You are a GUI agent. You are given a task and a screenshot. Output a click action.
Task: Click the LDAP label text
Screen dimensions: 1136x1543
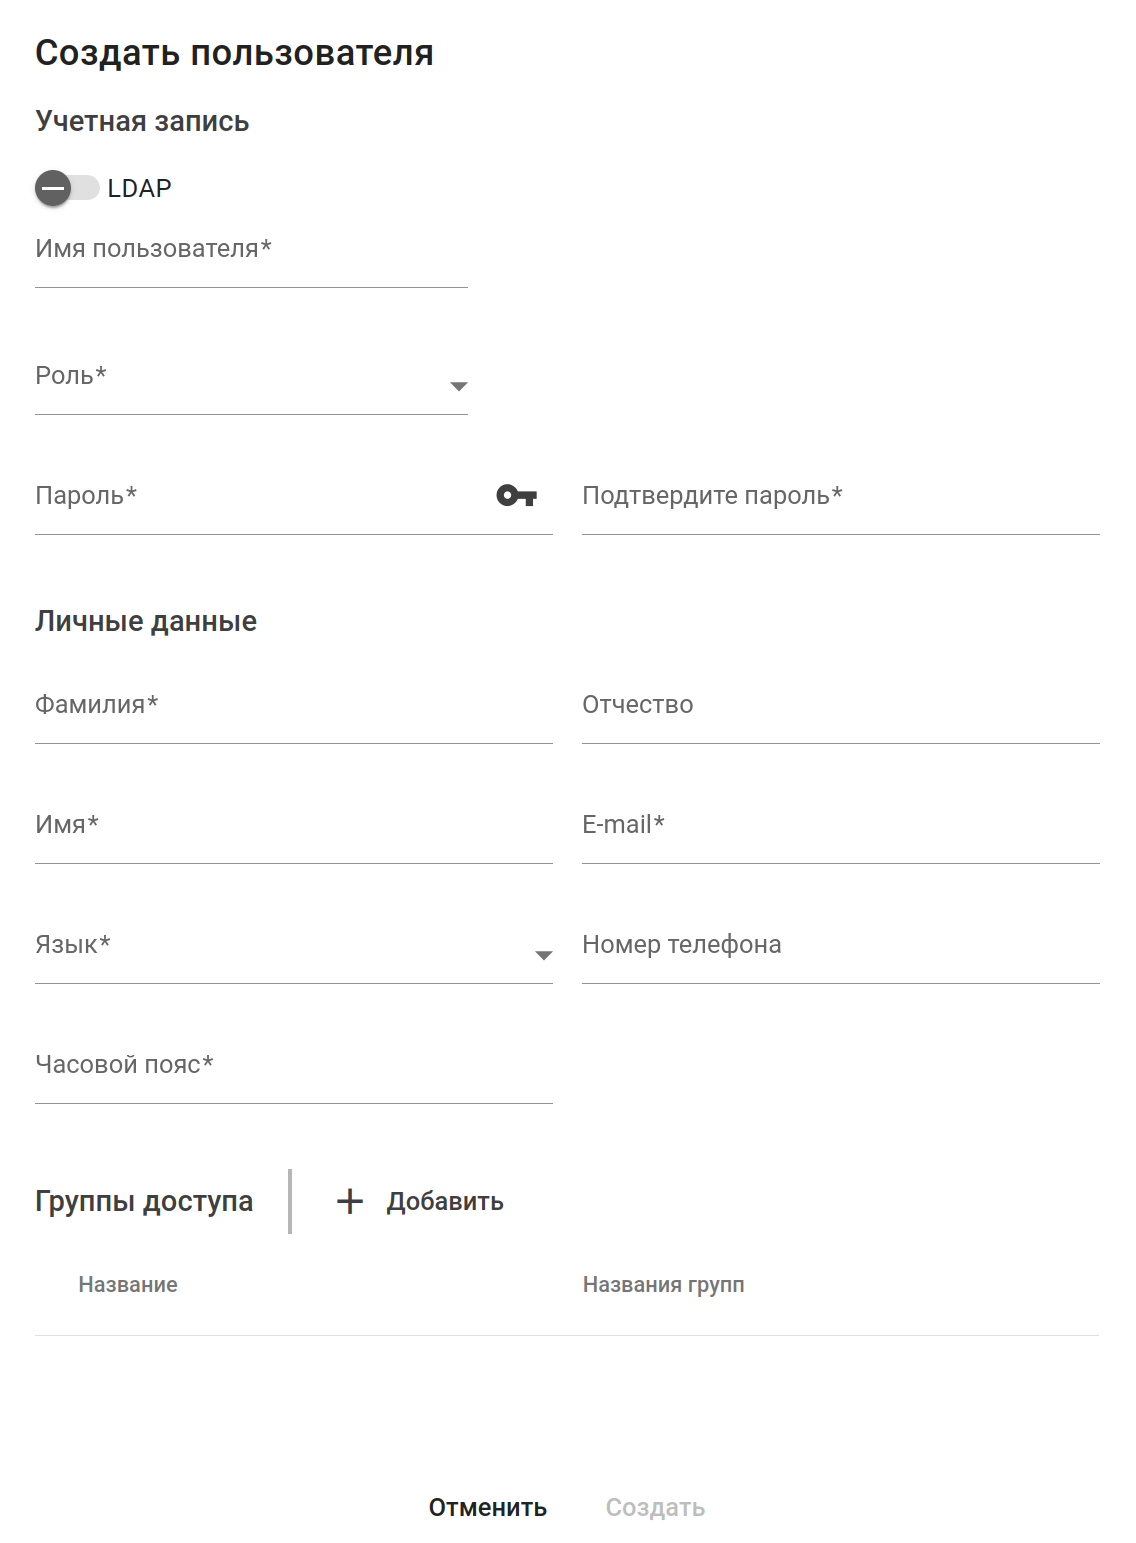139,188
